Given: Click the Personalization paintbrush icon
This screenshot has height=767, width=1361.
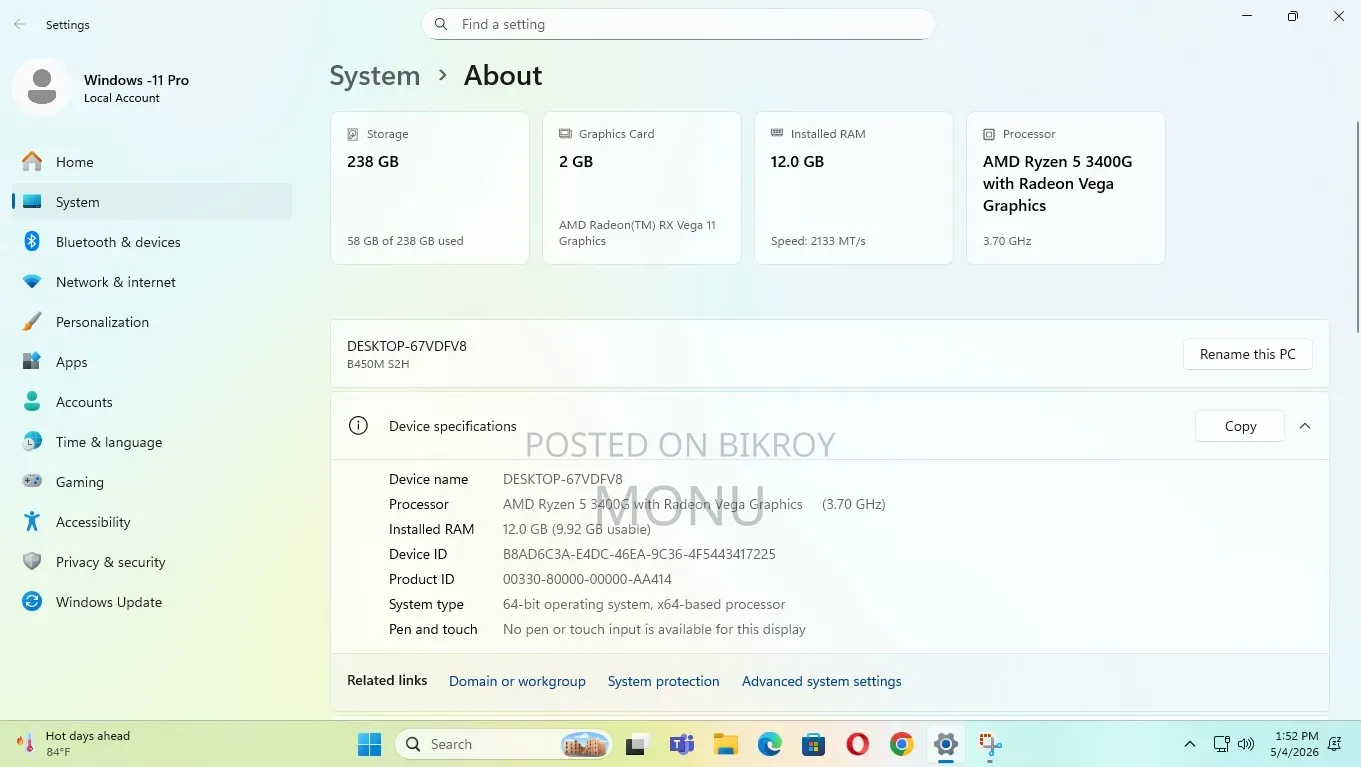Looking at the screenshot, I should coord(32,322).
